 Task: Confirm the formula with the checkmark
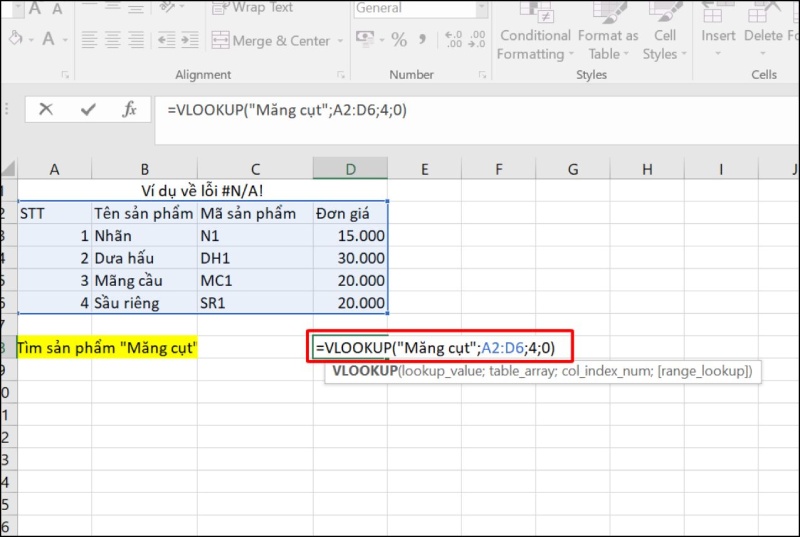[88, 109]
